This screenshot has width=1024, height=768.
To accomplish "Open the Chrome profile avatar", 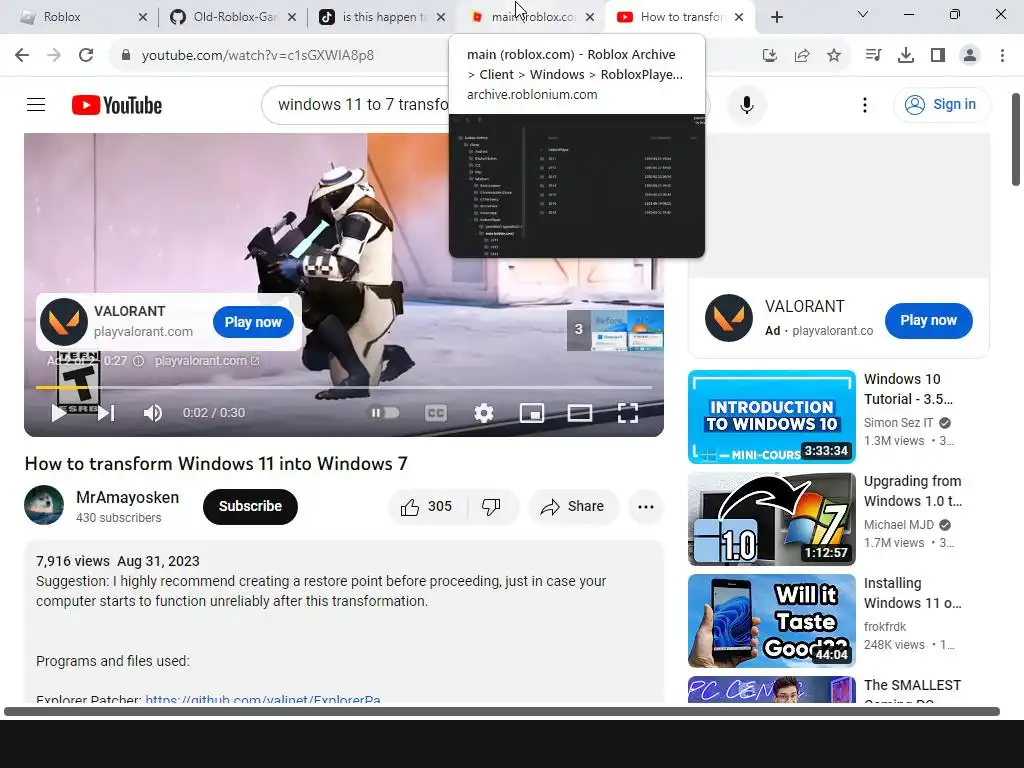I will coord(970,56).
